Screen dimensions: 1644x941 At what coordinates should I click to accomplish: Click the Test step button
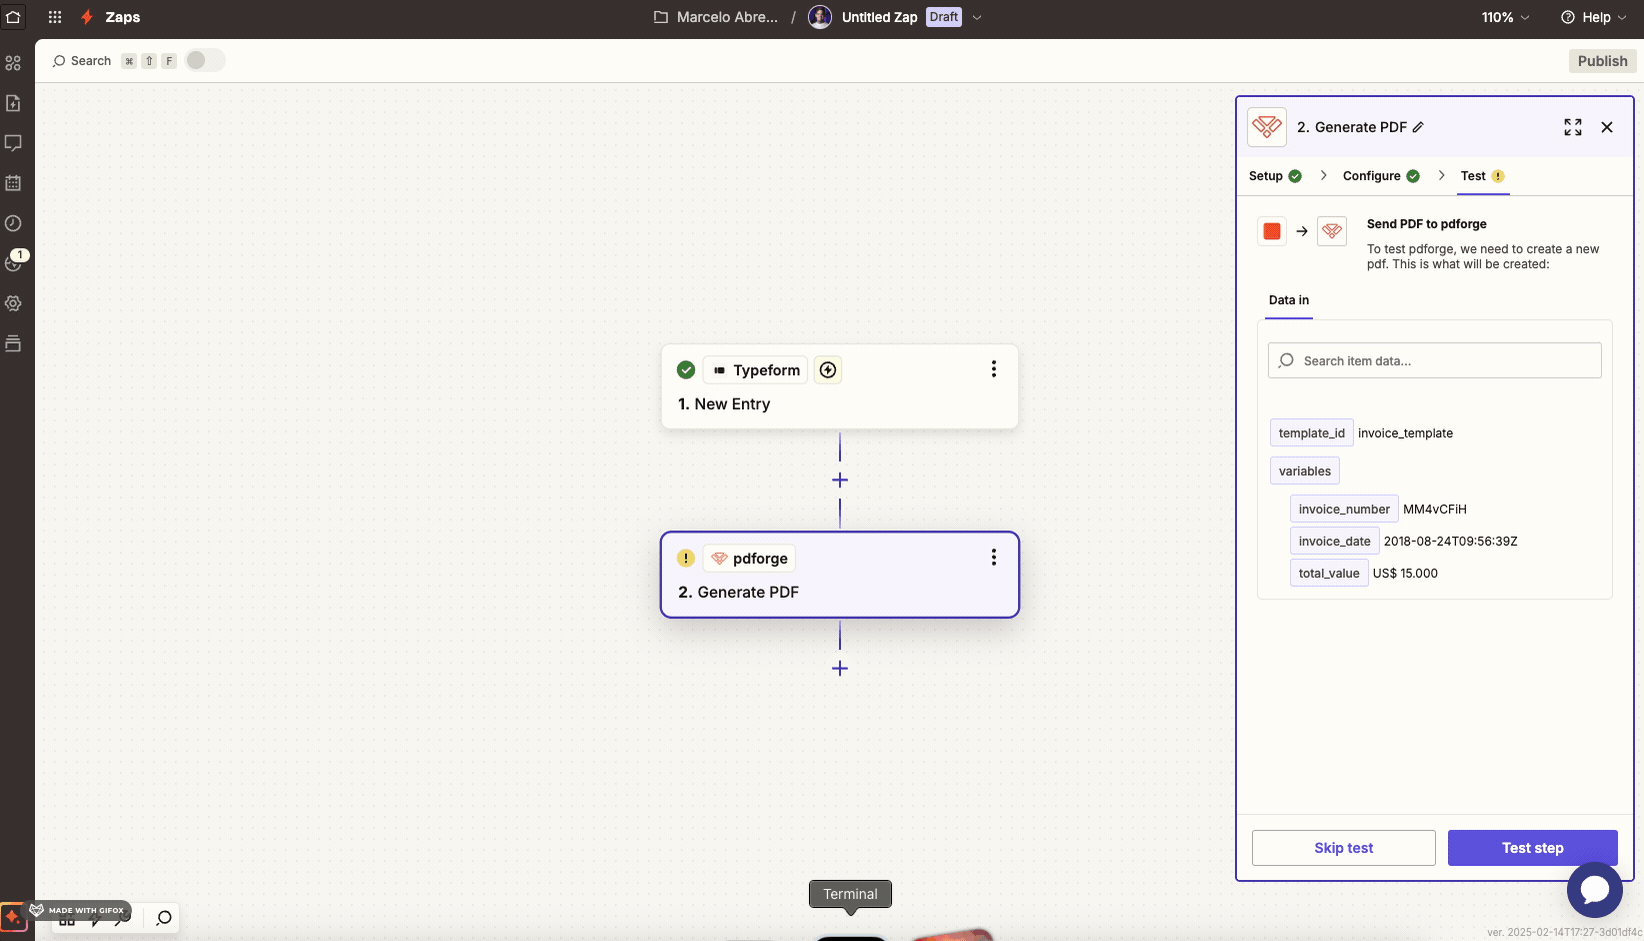(1532, 847)
